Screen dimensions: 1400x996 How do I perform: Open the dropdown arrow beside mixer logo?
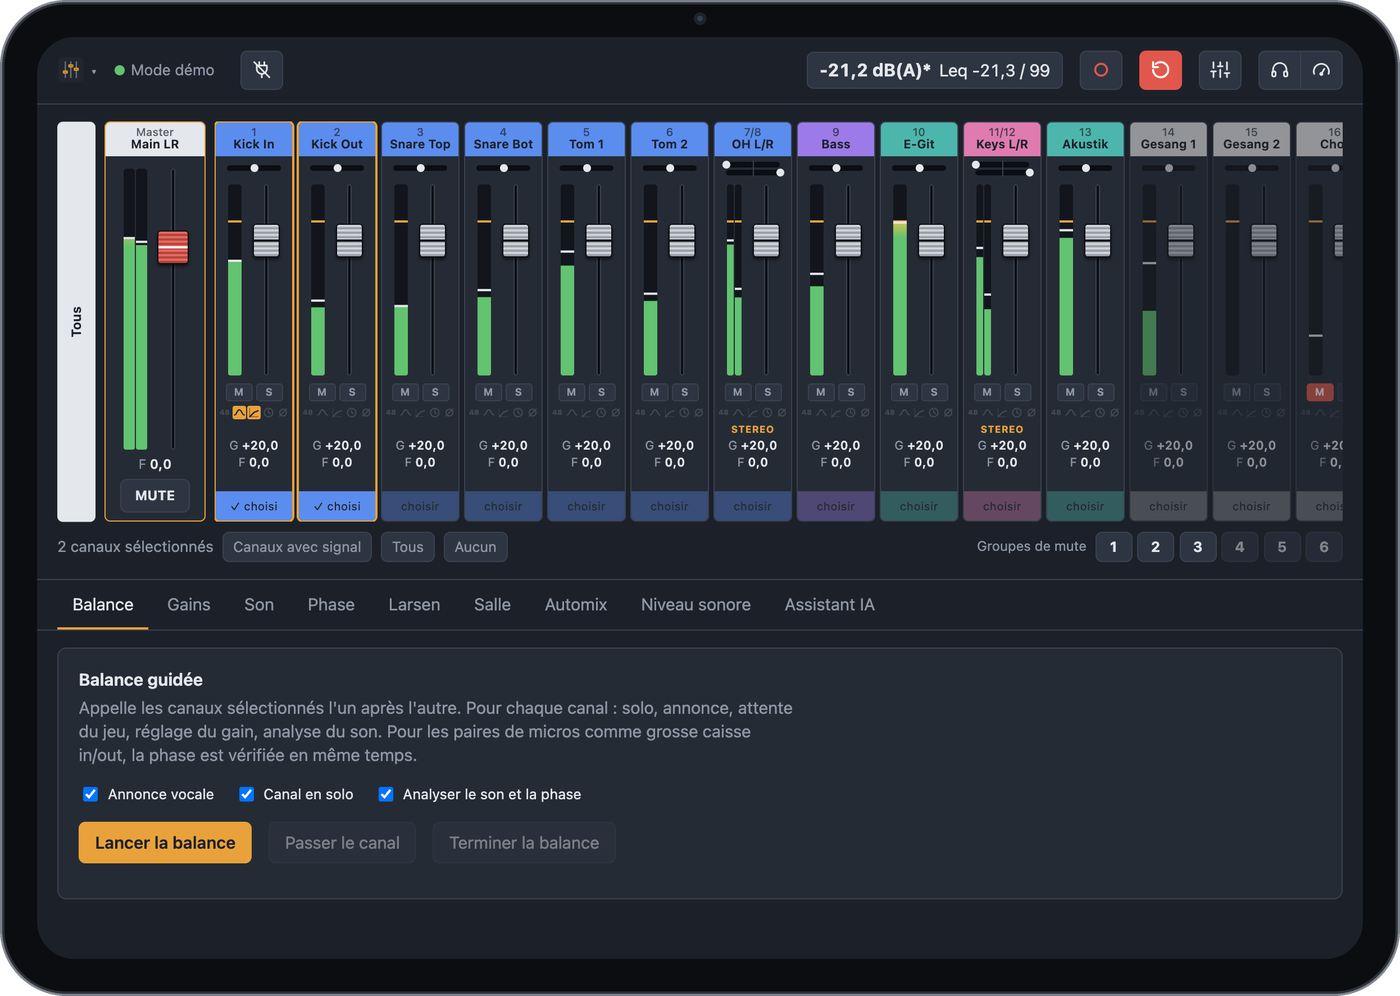click(94, 71)
